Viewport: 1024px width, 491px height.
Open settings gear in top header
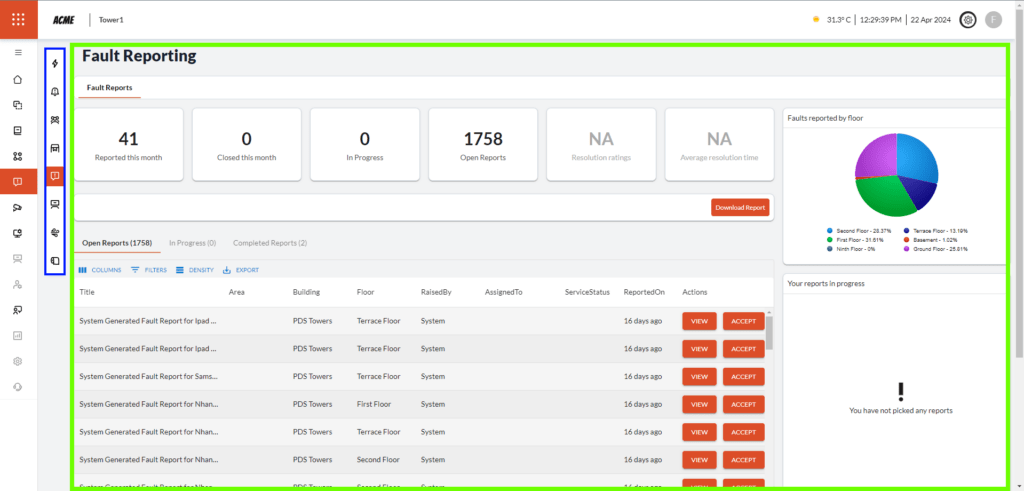967,19
